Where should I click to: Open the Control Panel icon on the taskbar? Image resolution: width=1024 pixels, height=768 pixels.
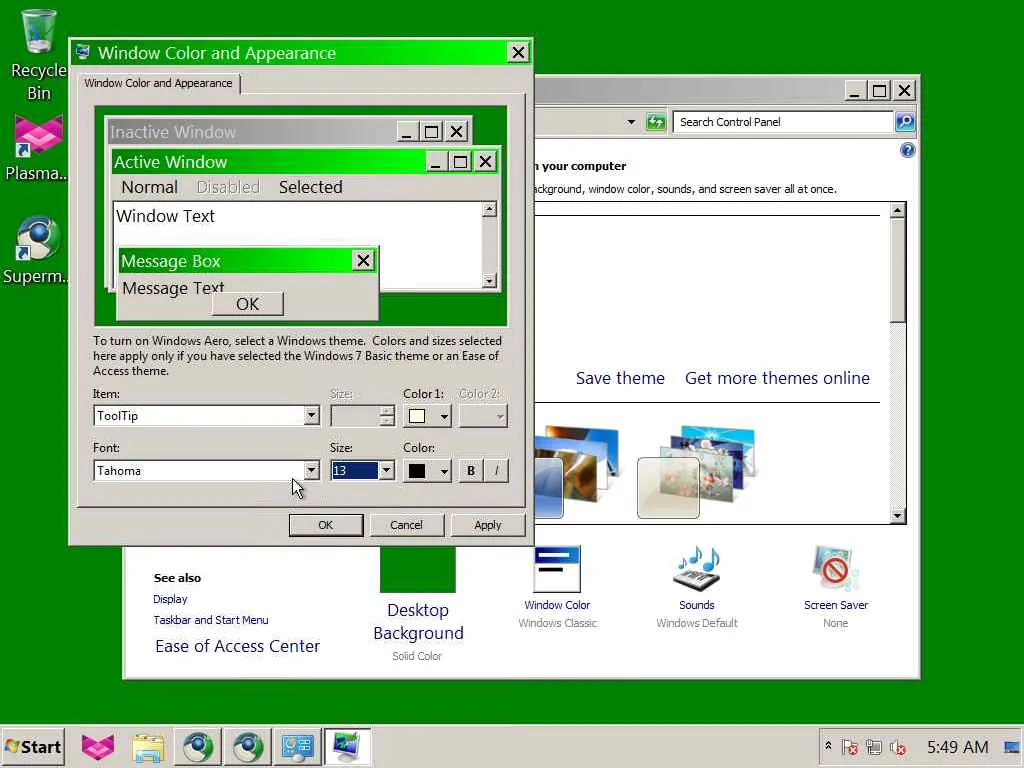pyautogui.click(x=297, y=747)
